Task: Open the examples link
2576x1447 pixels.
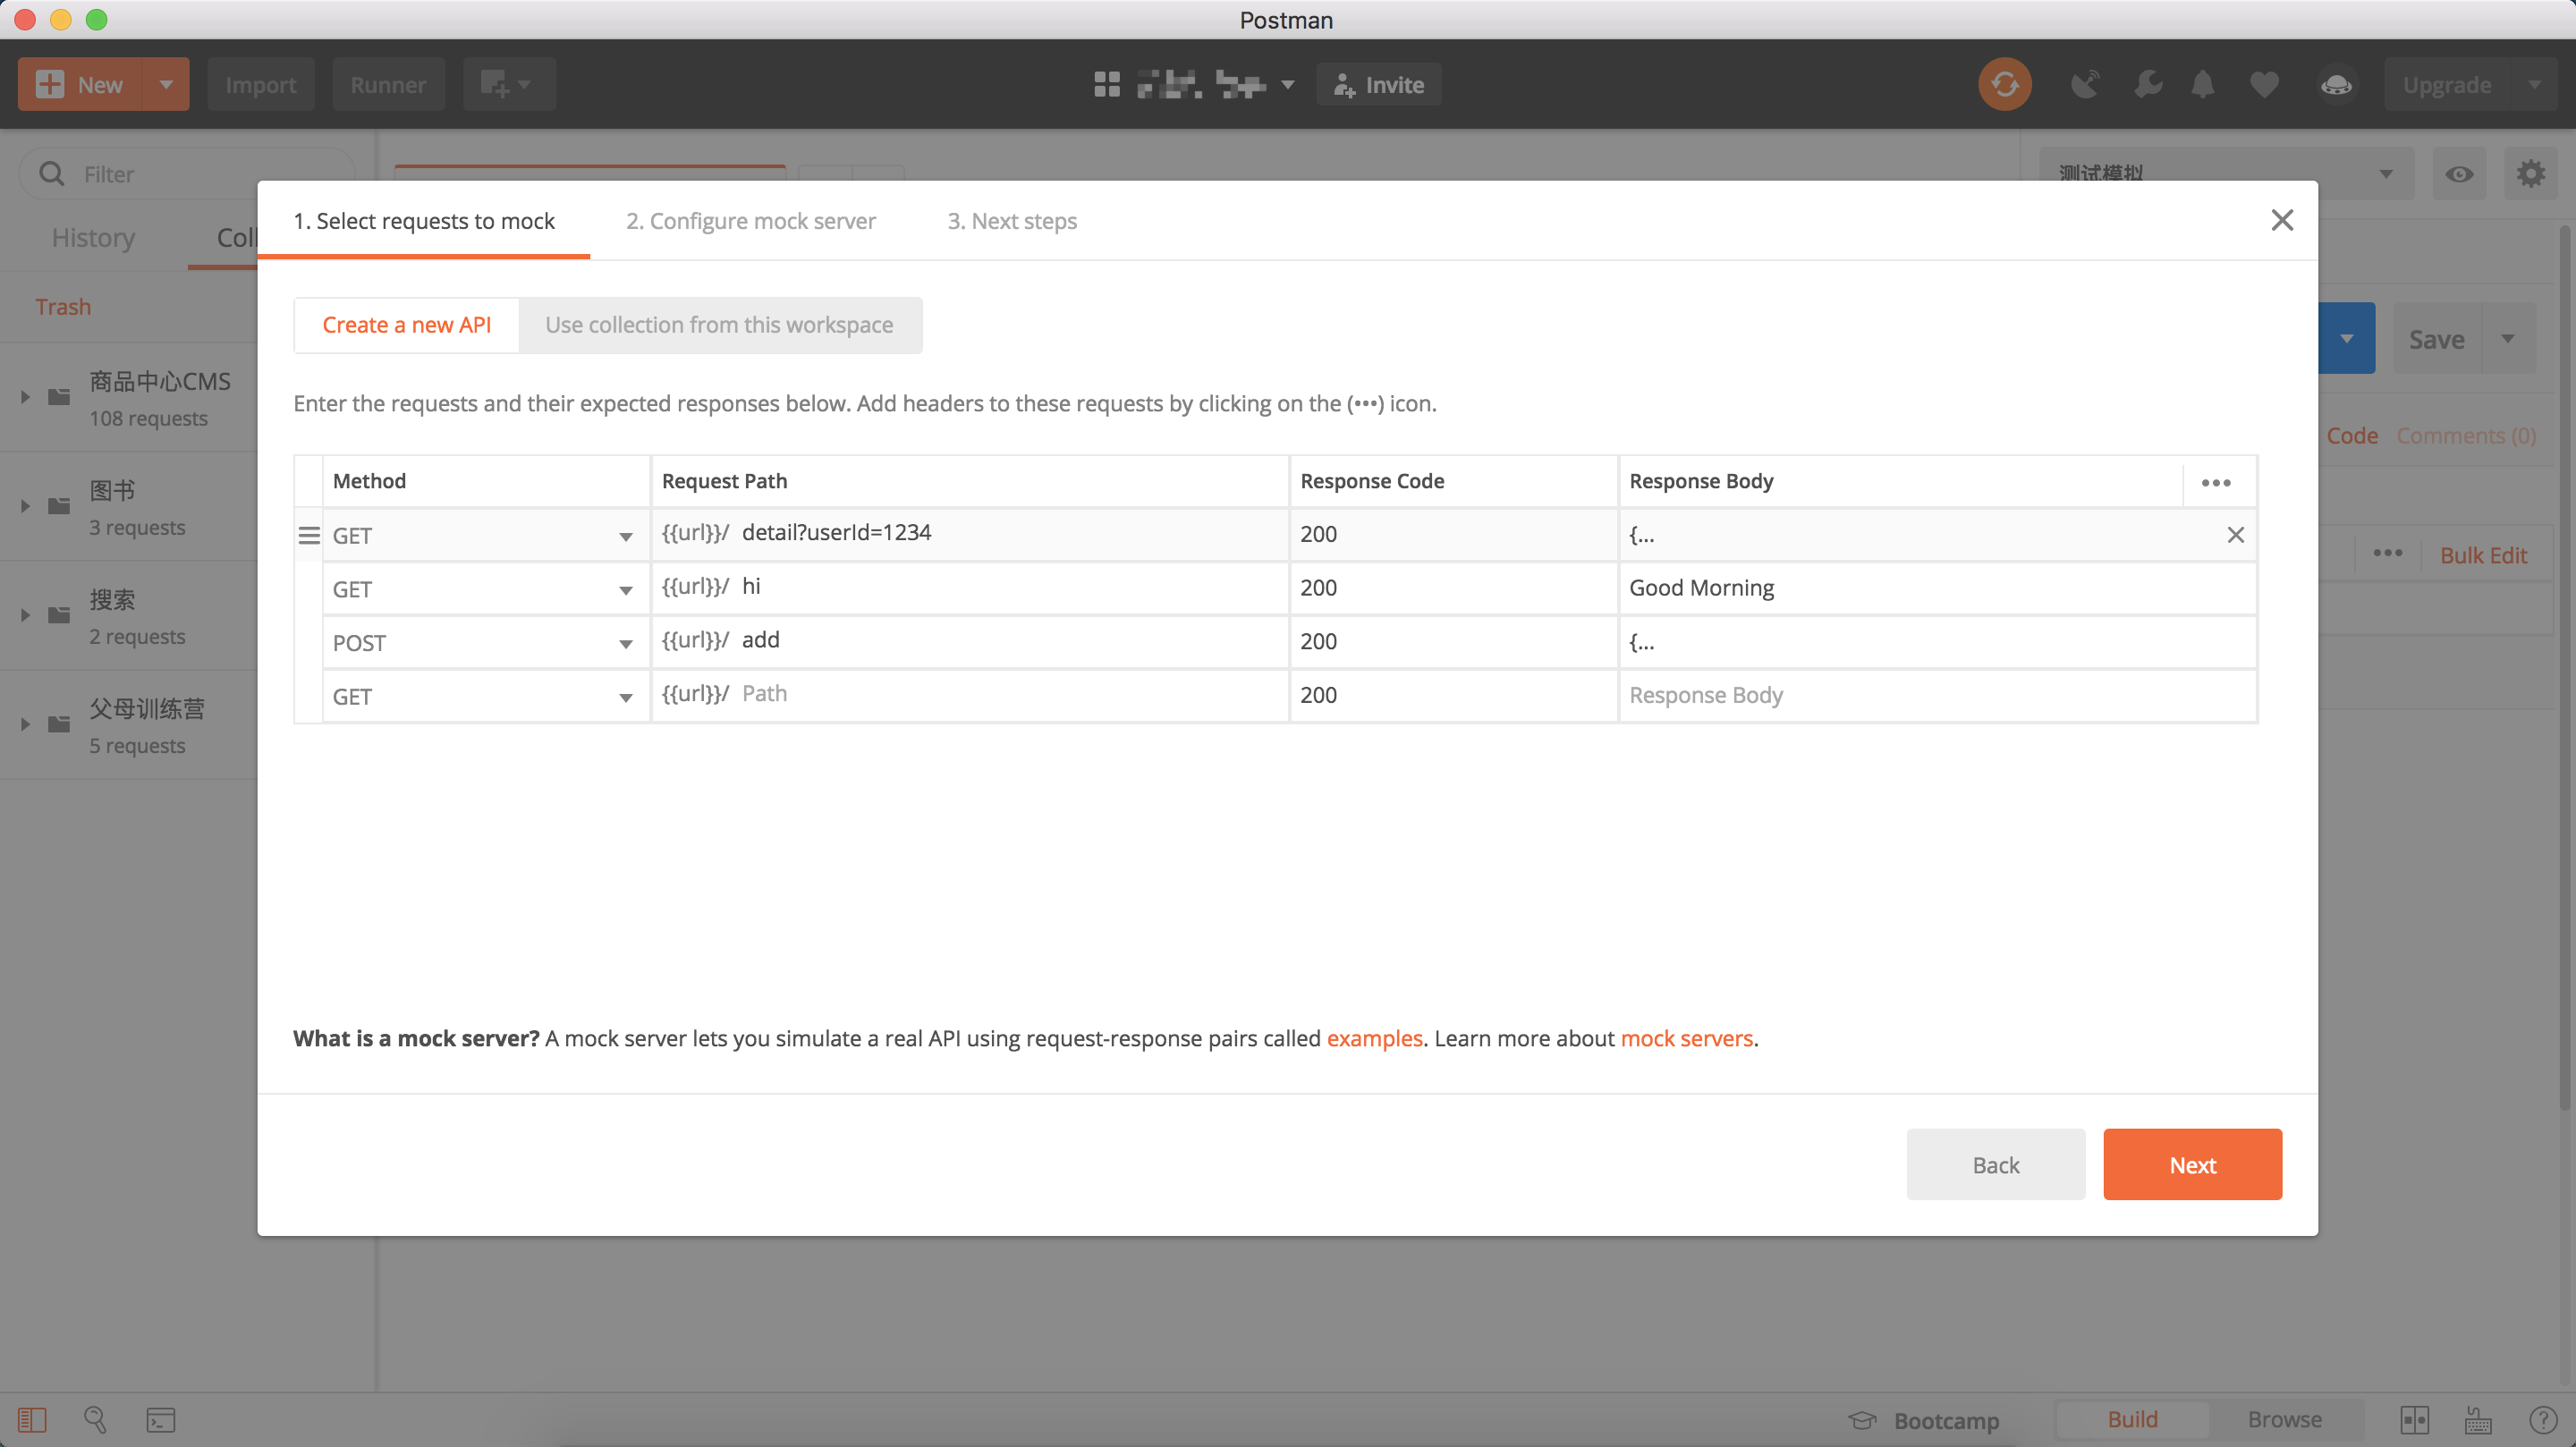Action: coord(1374,1038)
